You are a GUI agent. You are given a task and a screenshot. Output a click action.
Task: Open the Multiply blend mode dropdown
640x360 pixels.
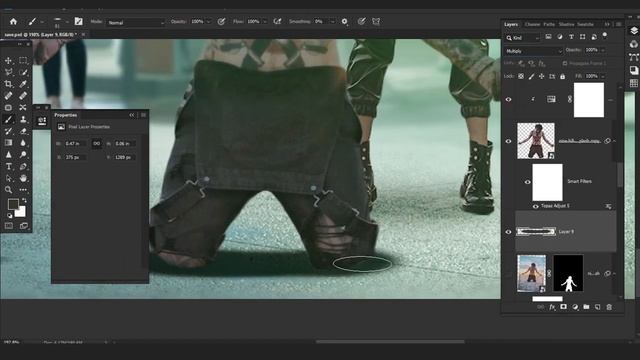(534, 51)
